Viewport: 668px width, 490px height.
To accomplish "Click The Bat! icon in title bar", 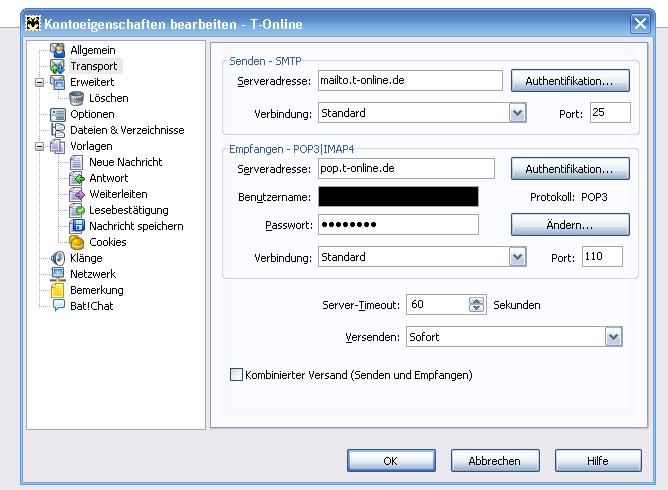I will (x=32, y=23).
